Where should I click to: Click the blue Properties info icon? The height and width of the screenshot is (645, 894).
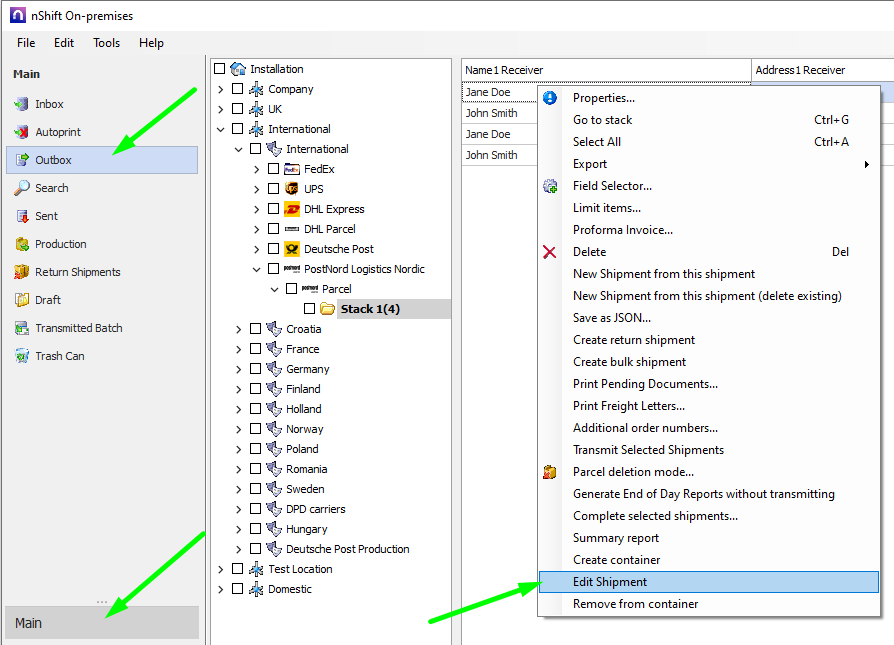(550, 98)
